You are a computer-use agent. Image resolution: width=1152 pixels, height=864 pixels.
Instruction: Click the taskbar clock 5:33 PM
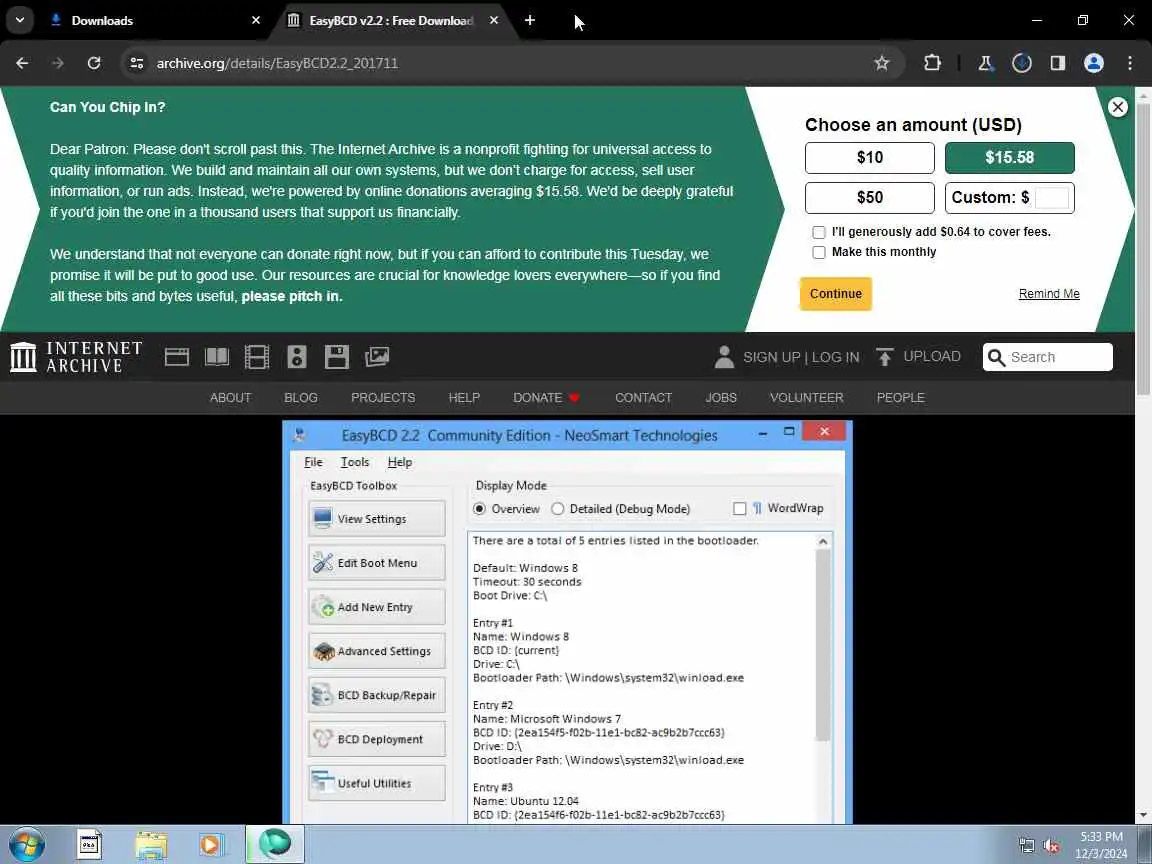pos(1101,837)
